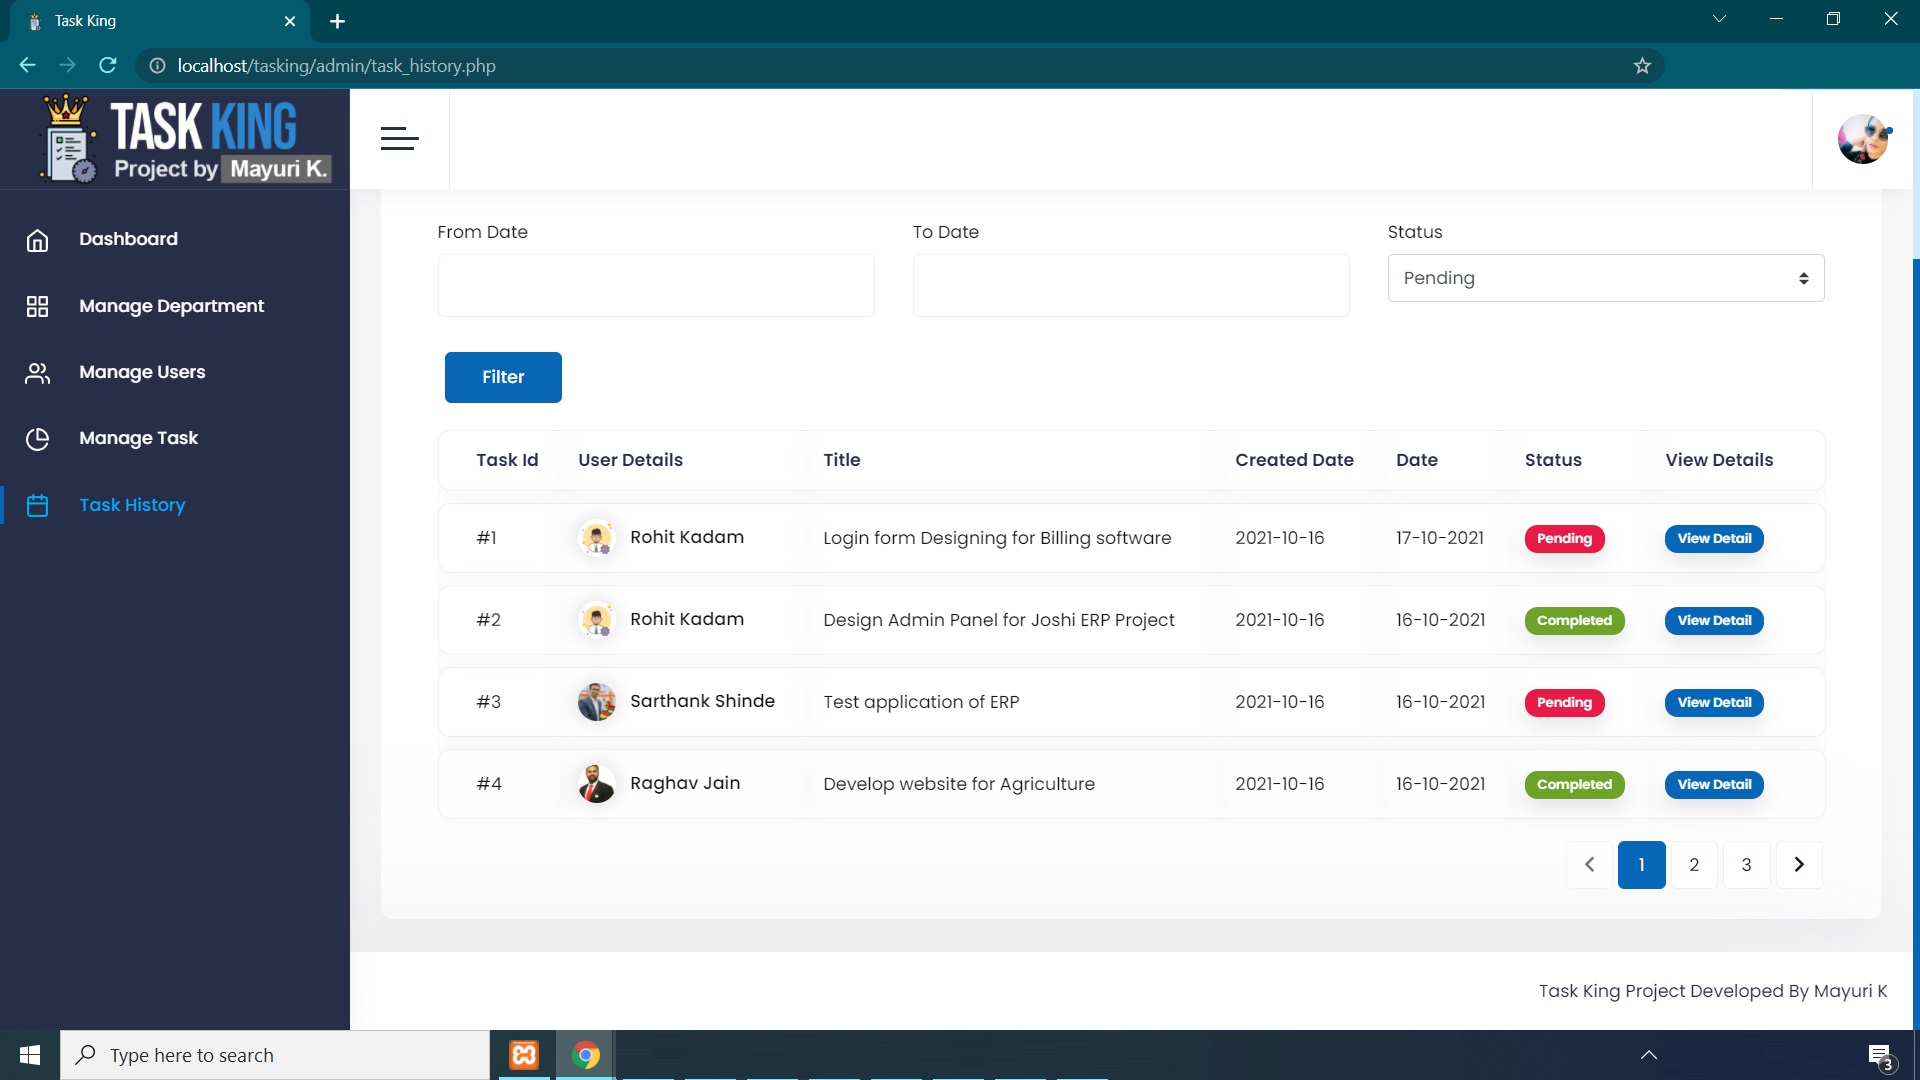
Task: View Detail for Design Admin Panel task
Action: pos(1714,620)
